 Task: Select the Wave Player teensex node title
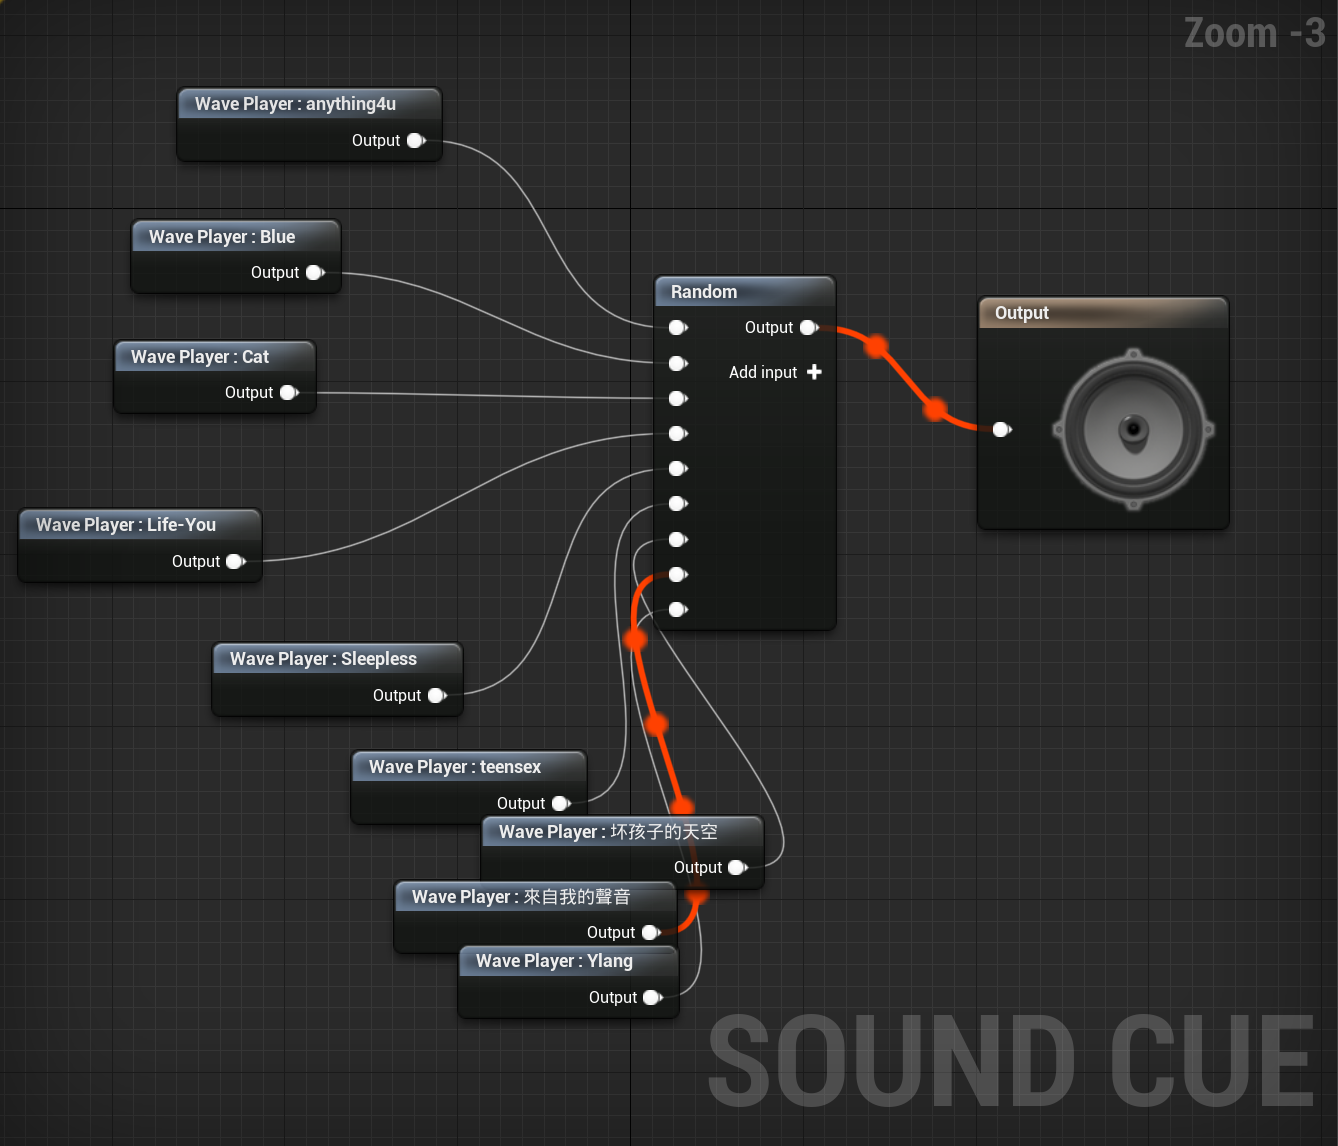coord(469,767)
